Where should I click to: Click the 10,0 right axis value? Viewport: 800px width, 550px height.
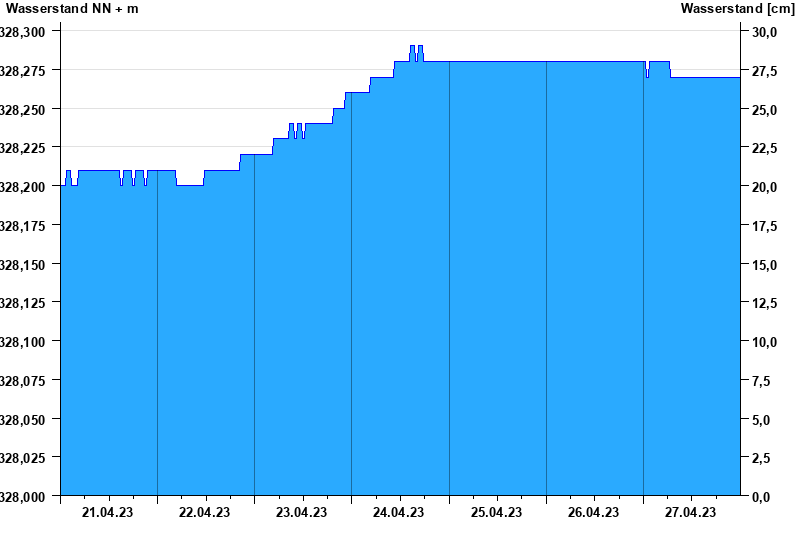pos(764,342)
